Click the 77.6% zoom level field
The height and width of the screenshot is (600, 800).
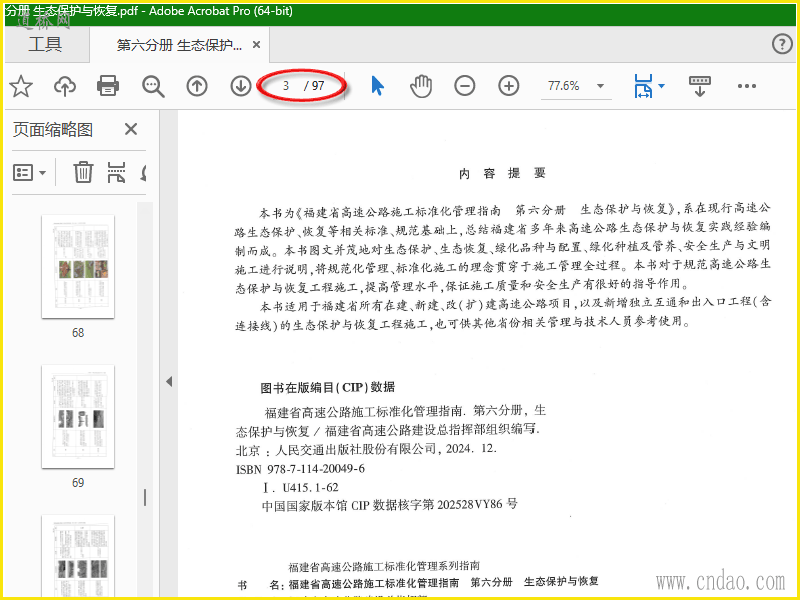(x=564, y=86)
